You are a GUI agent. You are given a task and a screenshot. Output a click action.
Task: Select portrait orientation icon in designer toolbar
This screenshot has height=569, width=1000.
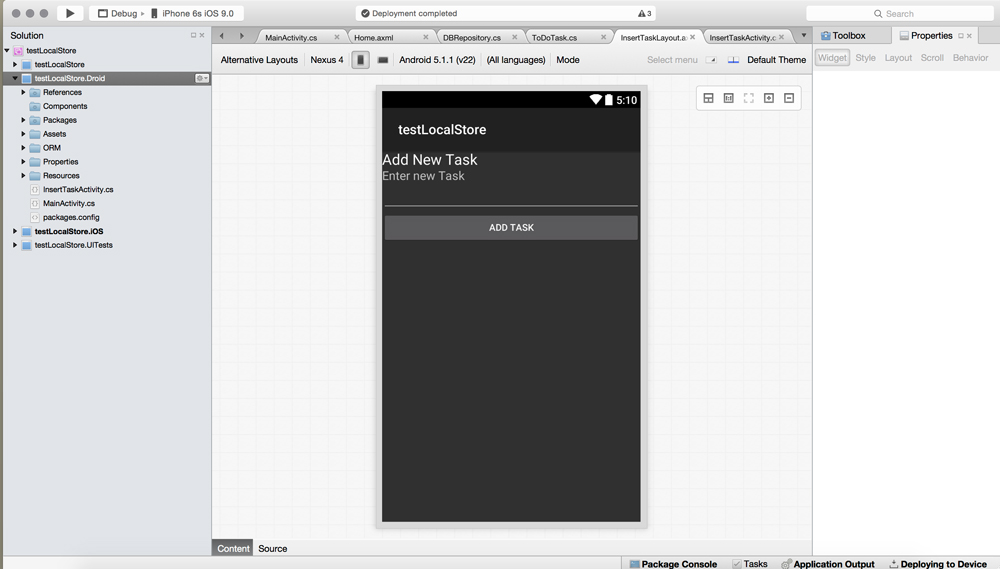361,60
